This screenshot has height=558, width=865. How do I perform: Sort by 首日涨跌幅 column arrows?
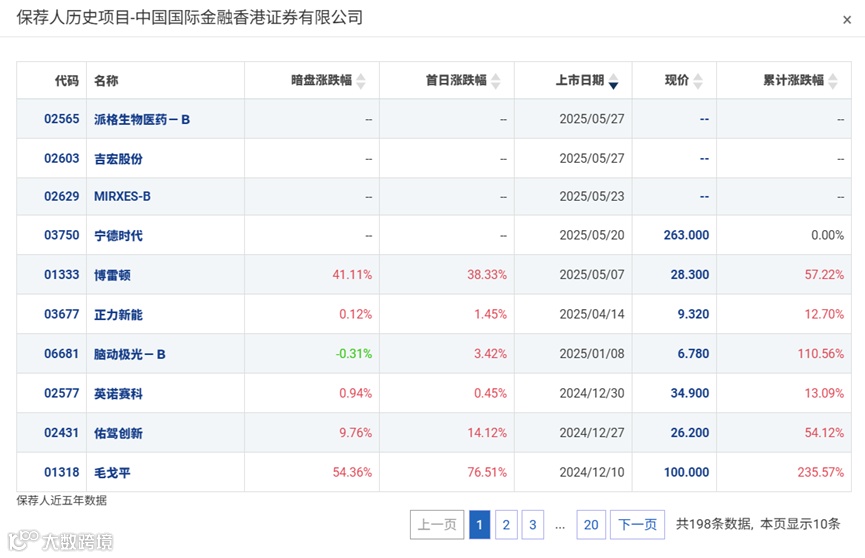click(495, 81)
